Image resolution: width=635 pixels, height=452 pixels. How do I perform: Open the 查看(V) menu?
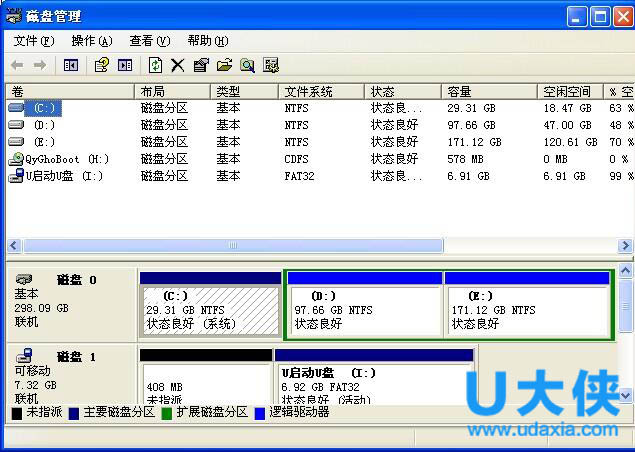click(x=149, y=41)
